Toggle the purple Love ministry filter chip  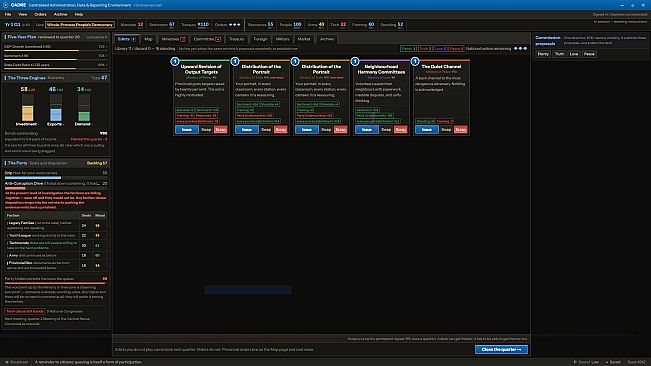pos(440,49)
